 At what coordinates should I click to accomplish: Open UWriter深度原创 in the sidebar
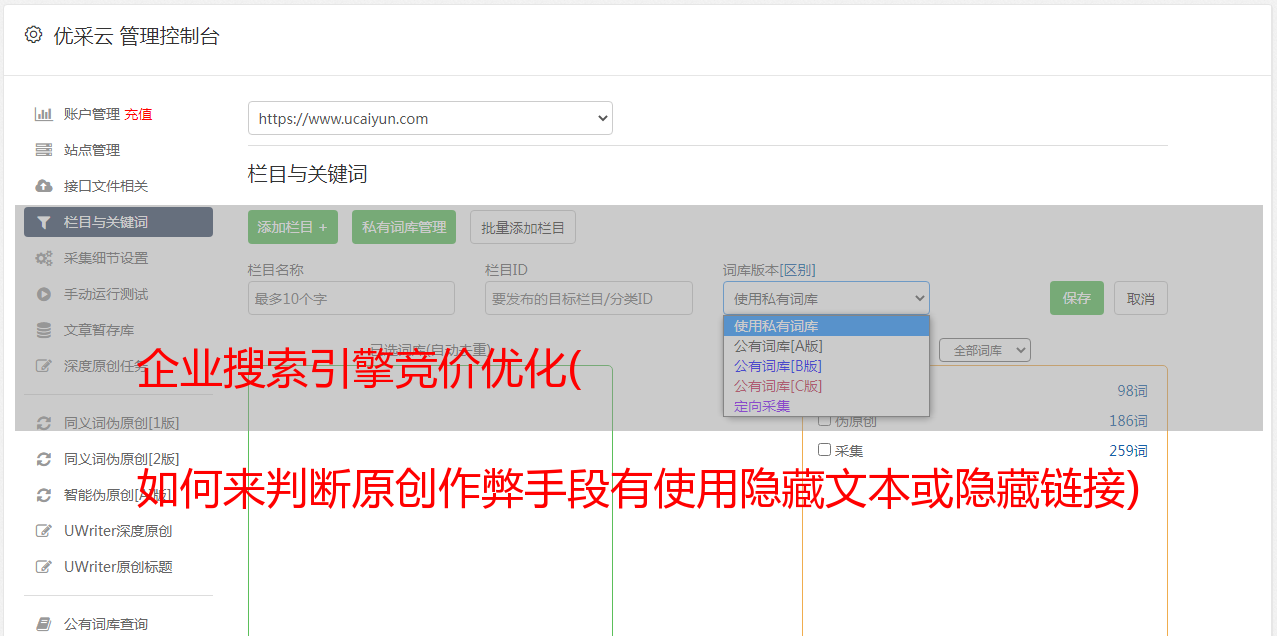point(118,531)
